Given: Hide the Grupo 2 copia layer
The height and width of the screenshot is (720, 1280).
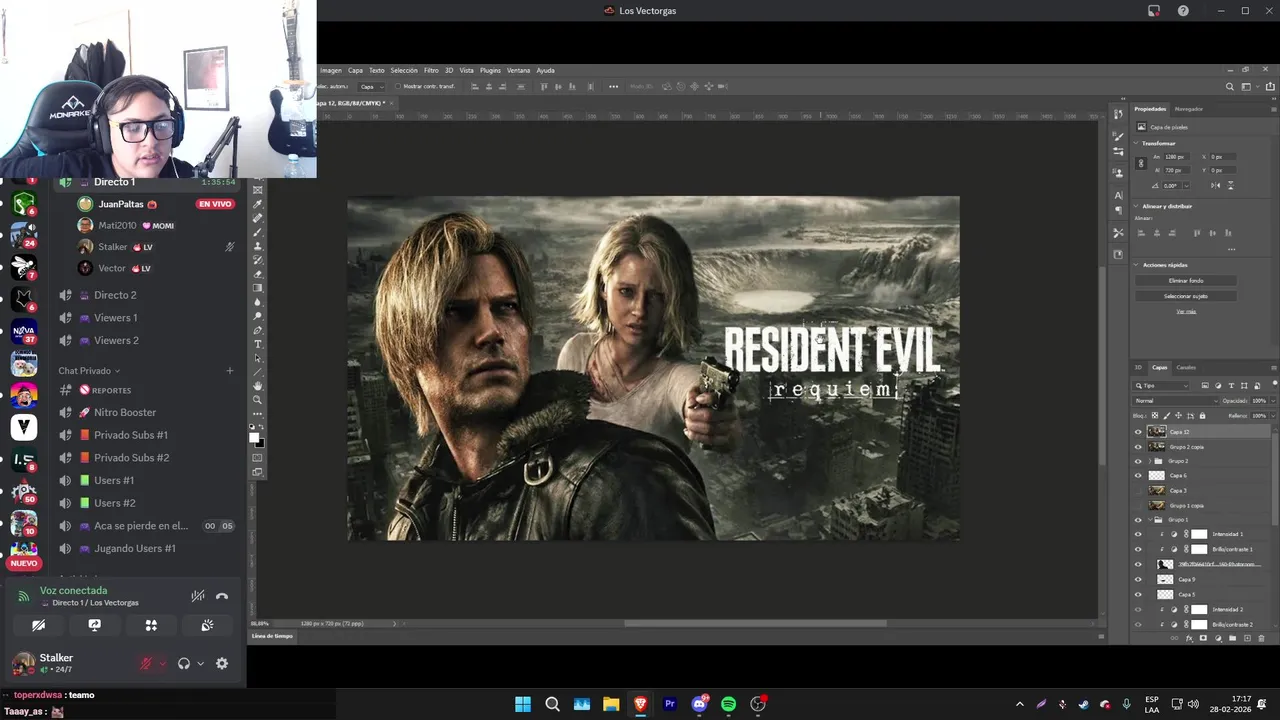Looking at the screenshot, I should pyautogui.click(x=1138, y=447).
